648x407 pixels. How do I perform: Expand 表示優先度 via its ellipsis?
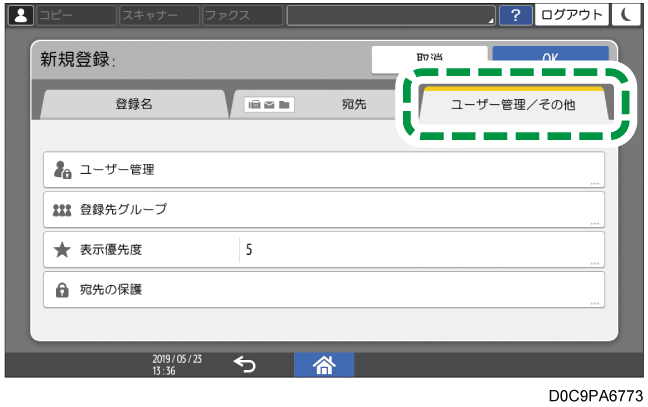[x=595, y=264]
